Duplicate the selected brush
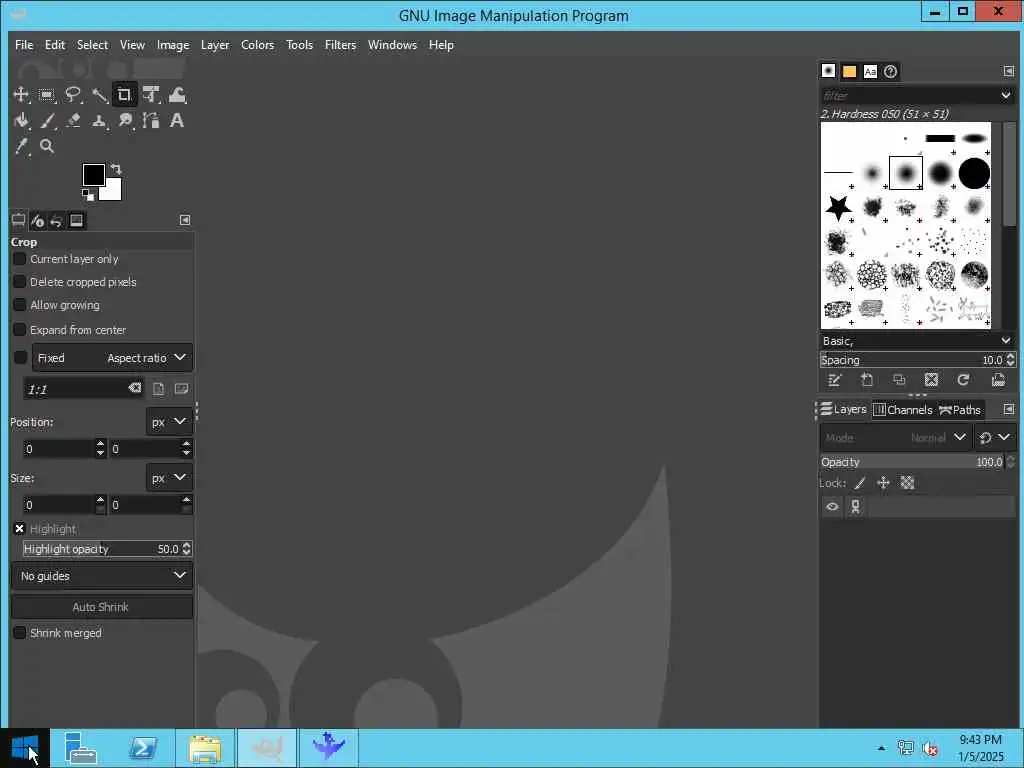Screen dimensions: 1024x768 [x=899, y=380]
